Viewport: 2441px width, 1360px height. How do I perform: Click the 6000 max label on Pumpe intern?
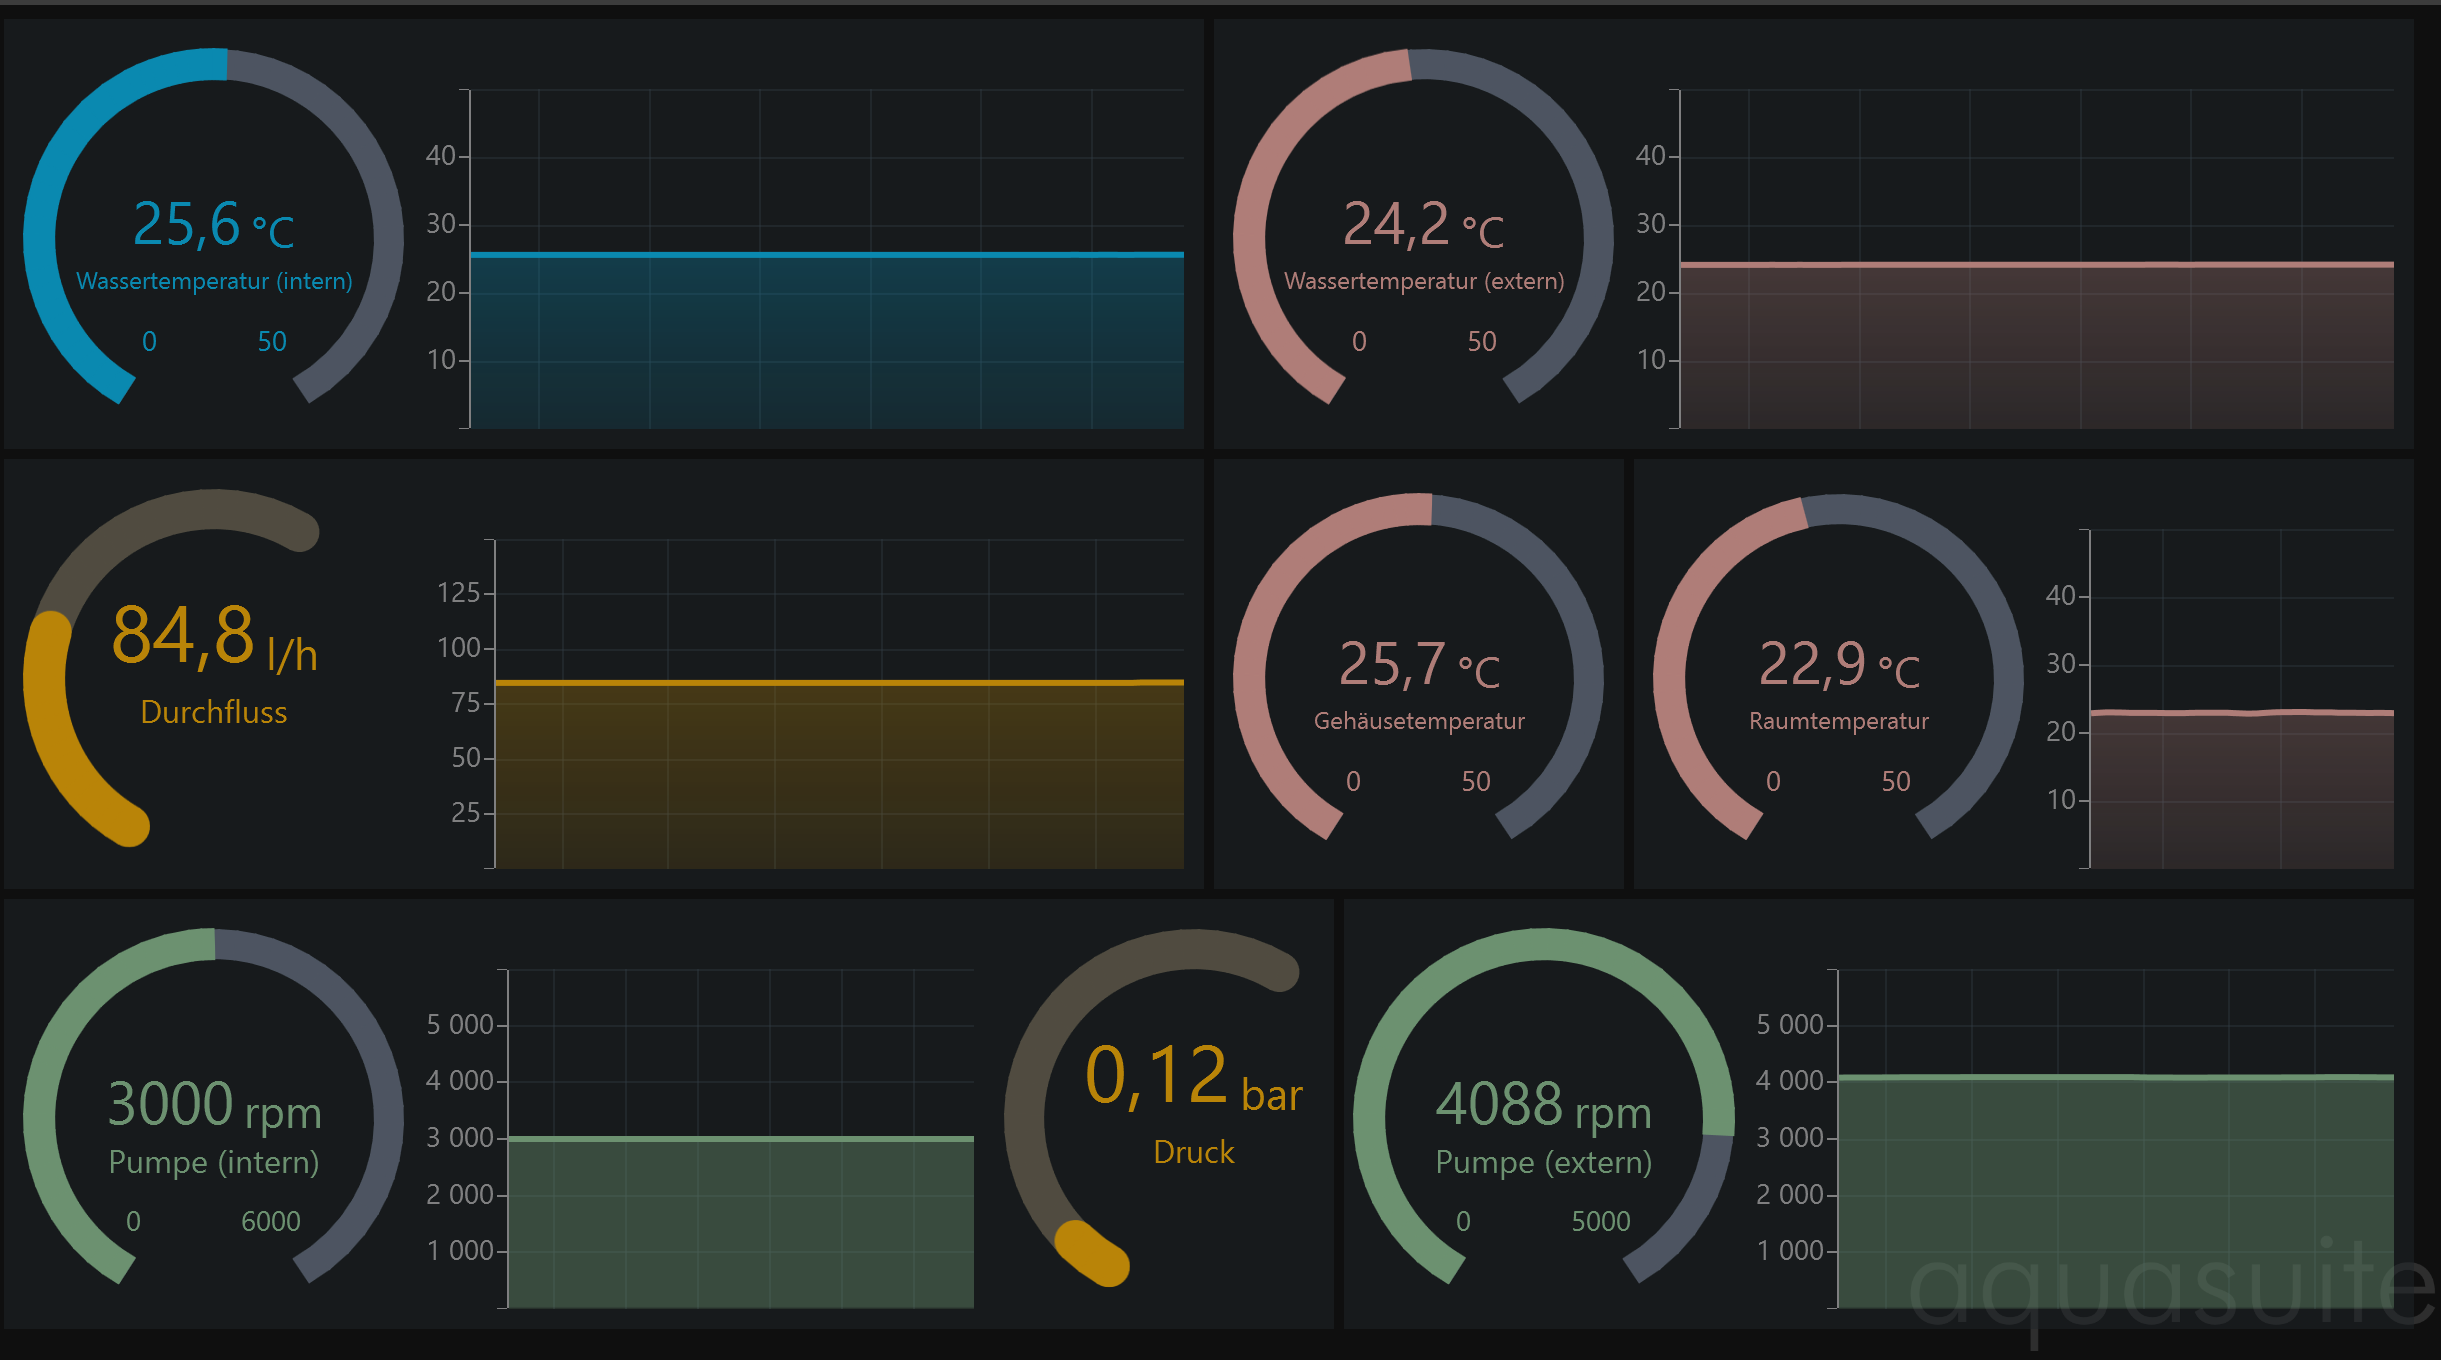pyautogui.click(x=270, y=1221)
